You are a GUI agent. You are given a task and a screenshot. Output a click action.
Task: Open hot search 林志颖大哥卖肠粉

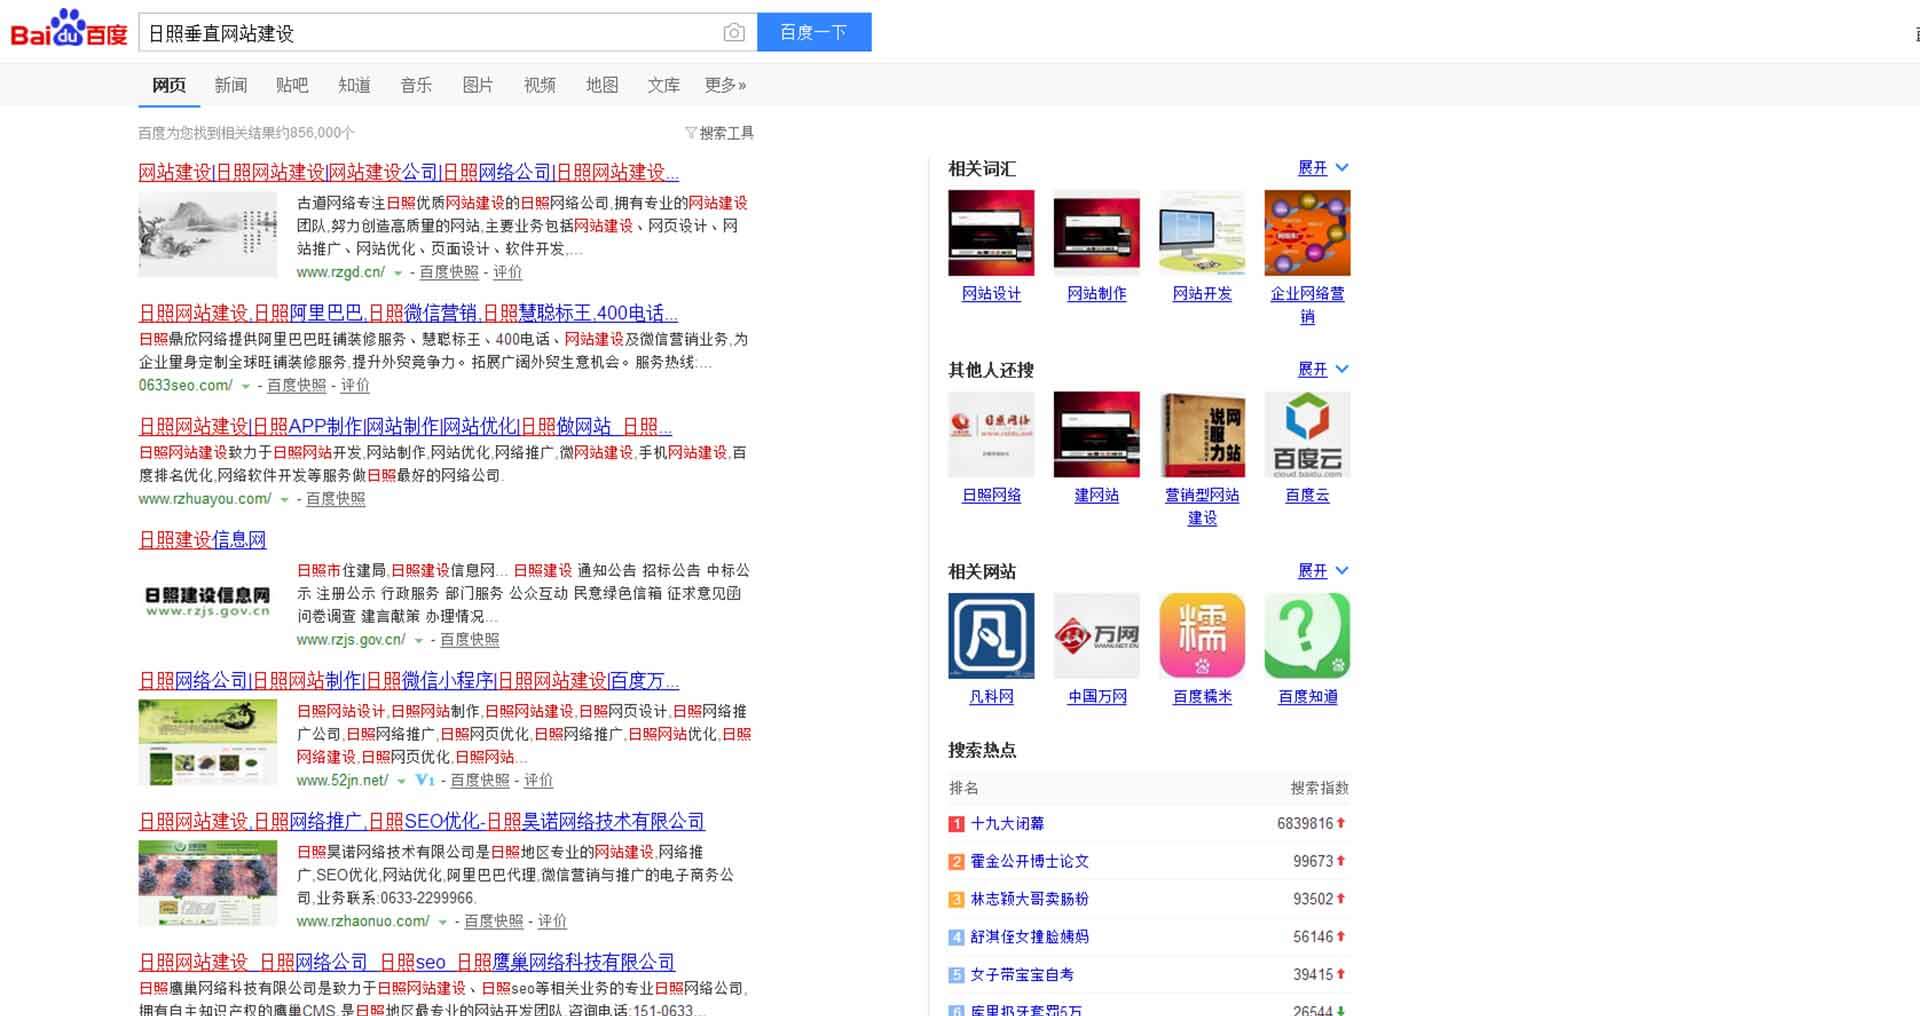[x=1029, y=899]
